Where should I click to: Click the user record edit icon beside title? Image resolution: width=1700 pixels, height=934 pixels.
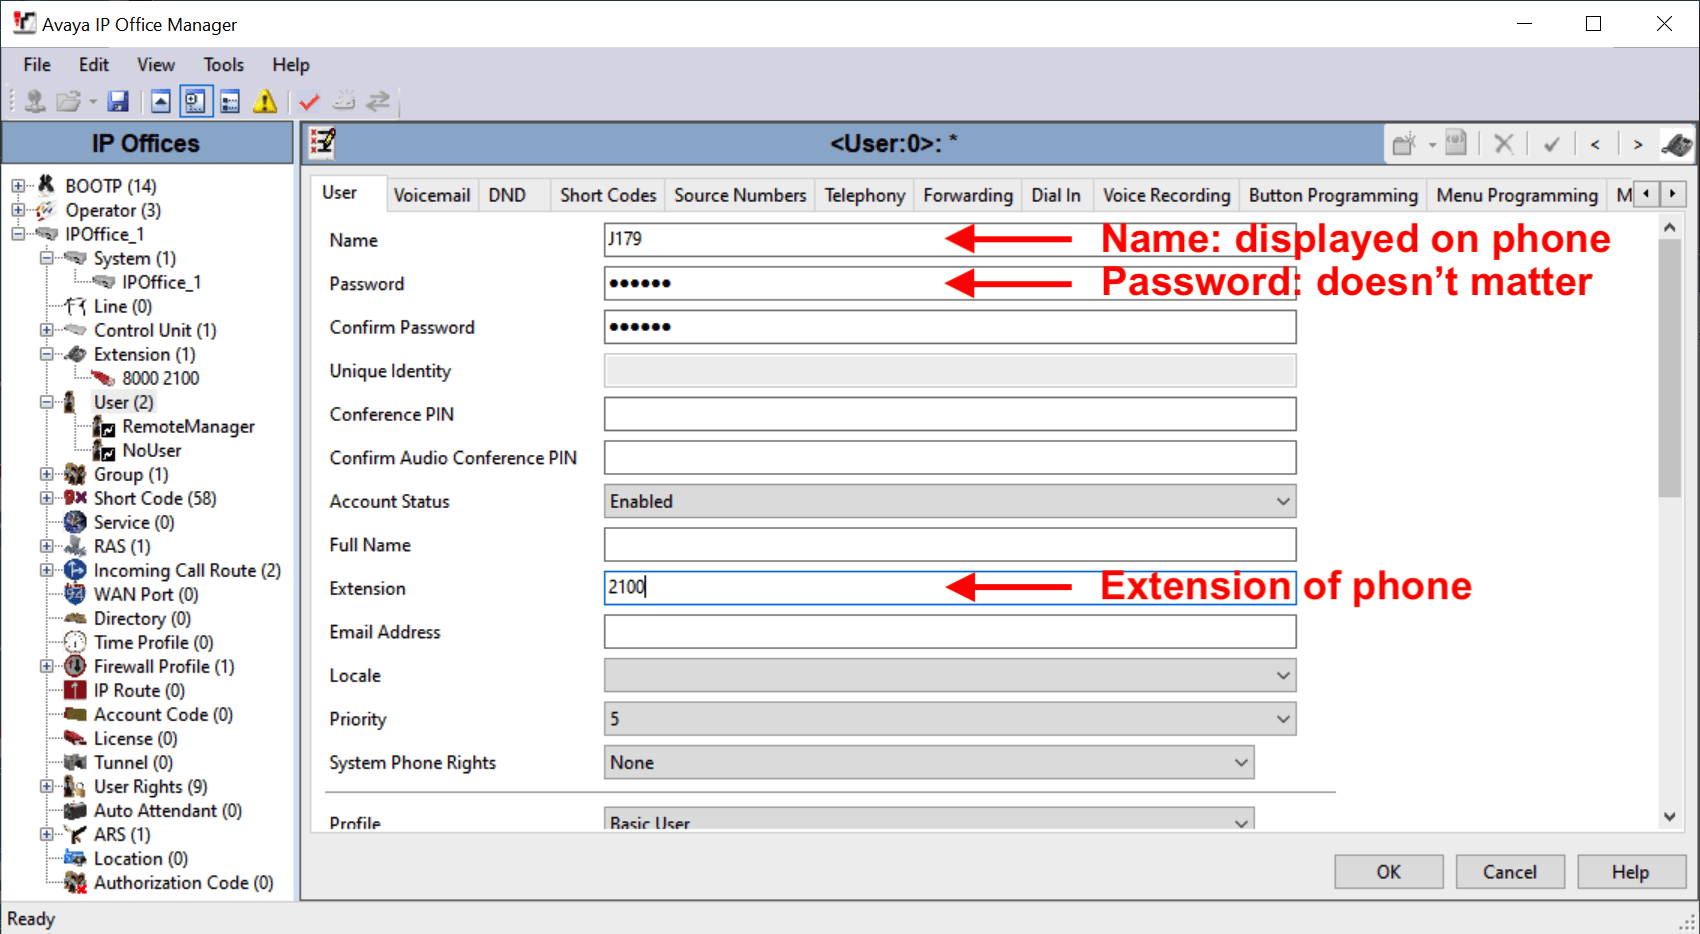point(323,143)
